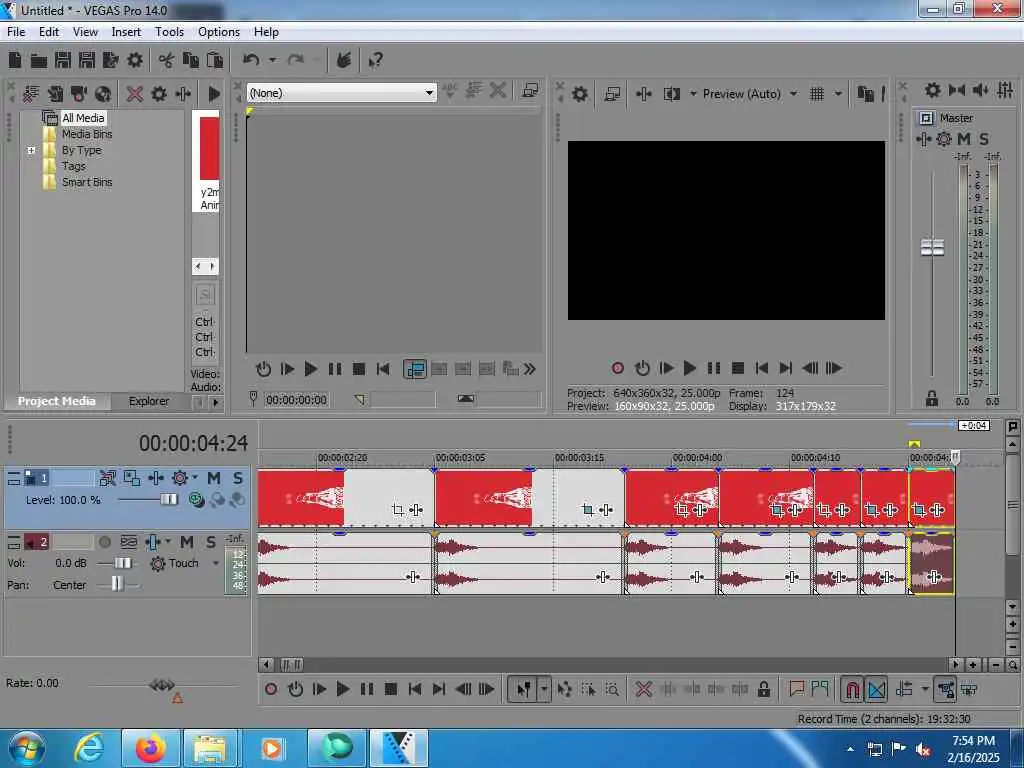This screenshot has width=1024, height=768.
Task: Toggle Loop Playback in timeline transport
Action: click(x=295, y=689)
